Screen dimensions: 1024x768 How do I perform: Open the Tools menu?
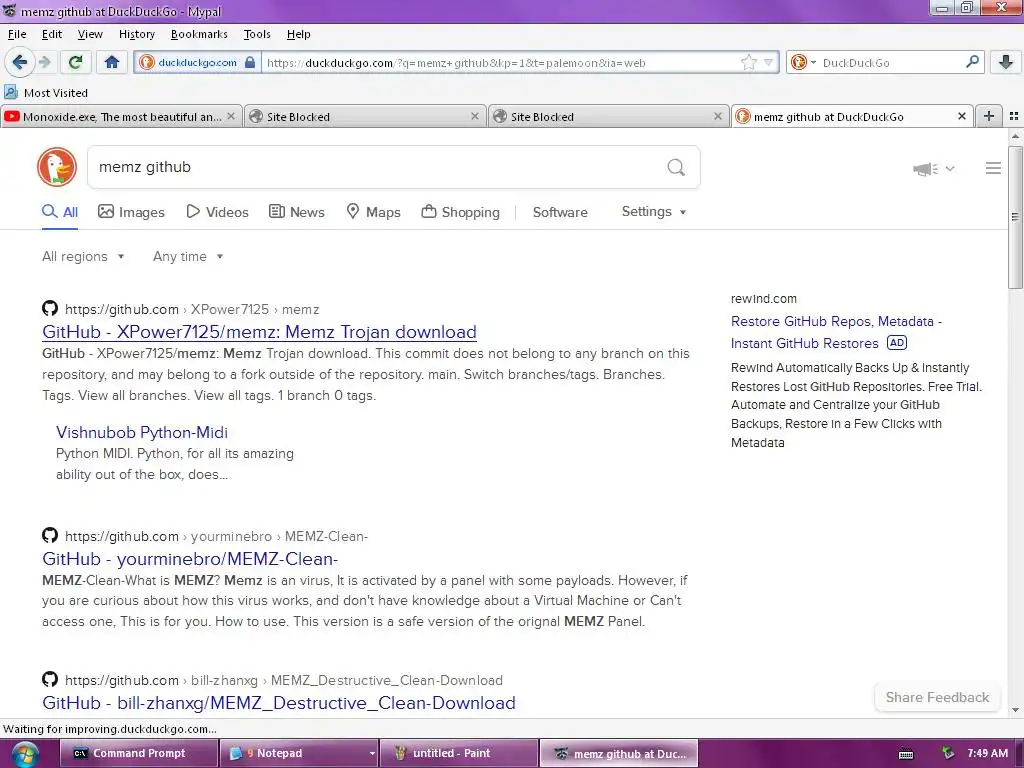tap(257, 34)
